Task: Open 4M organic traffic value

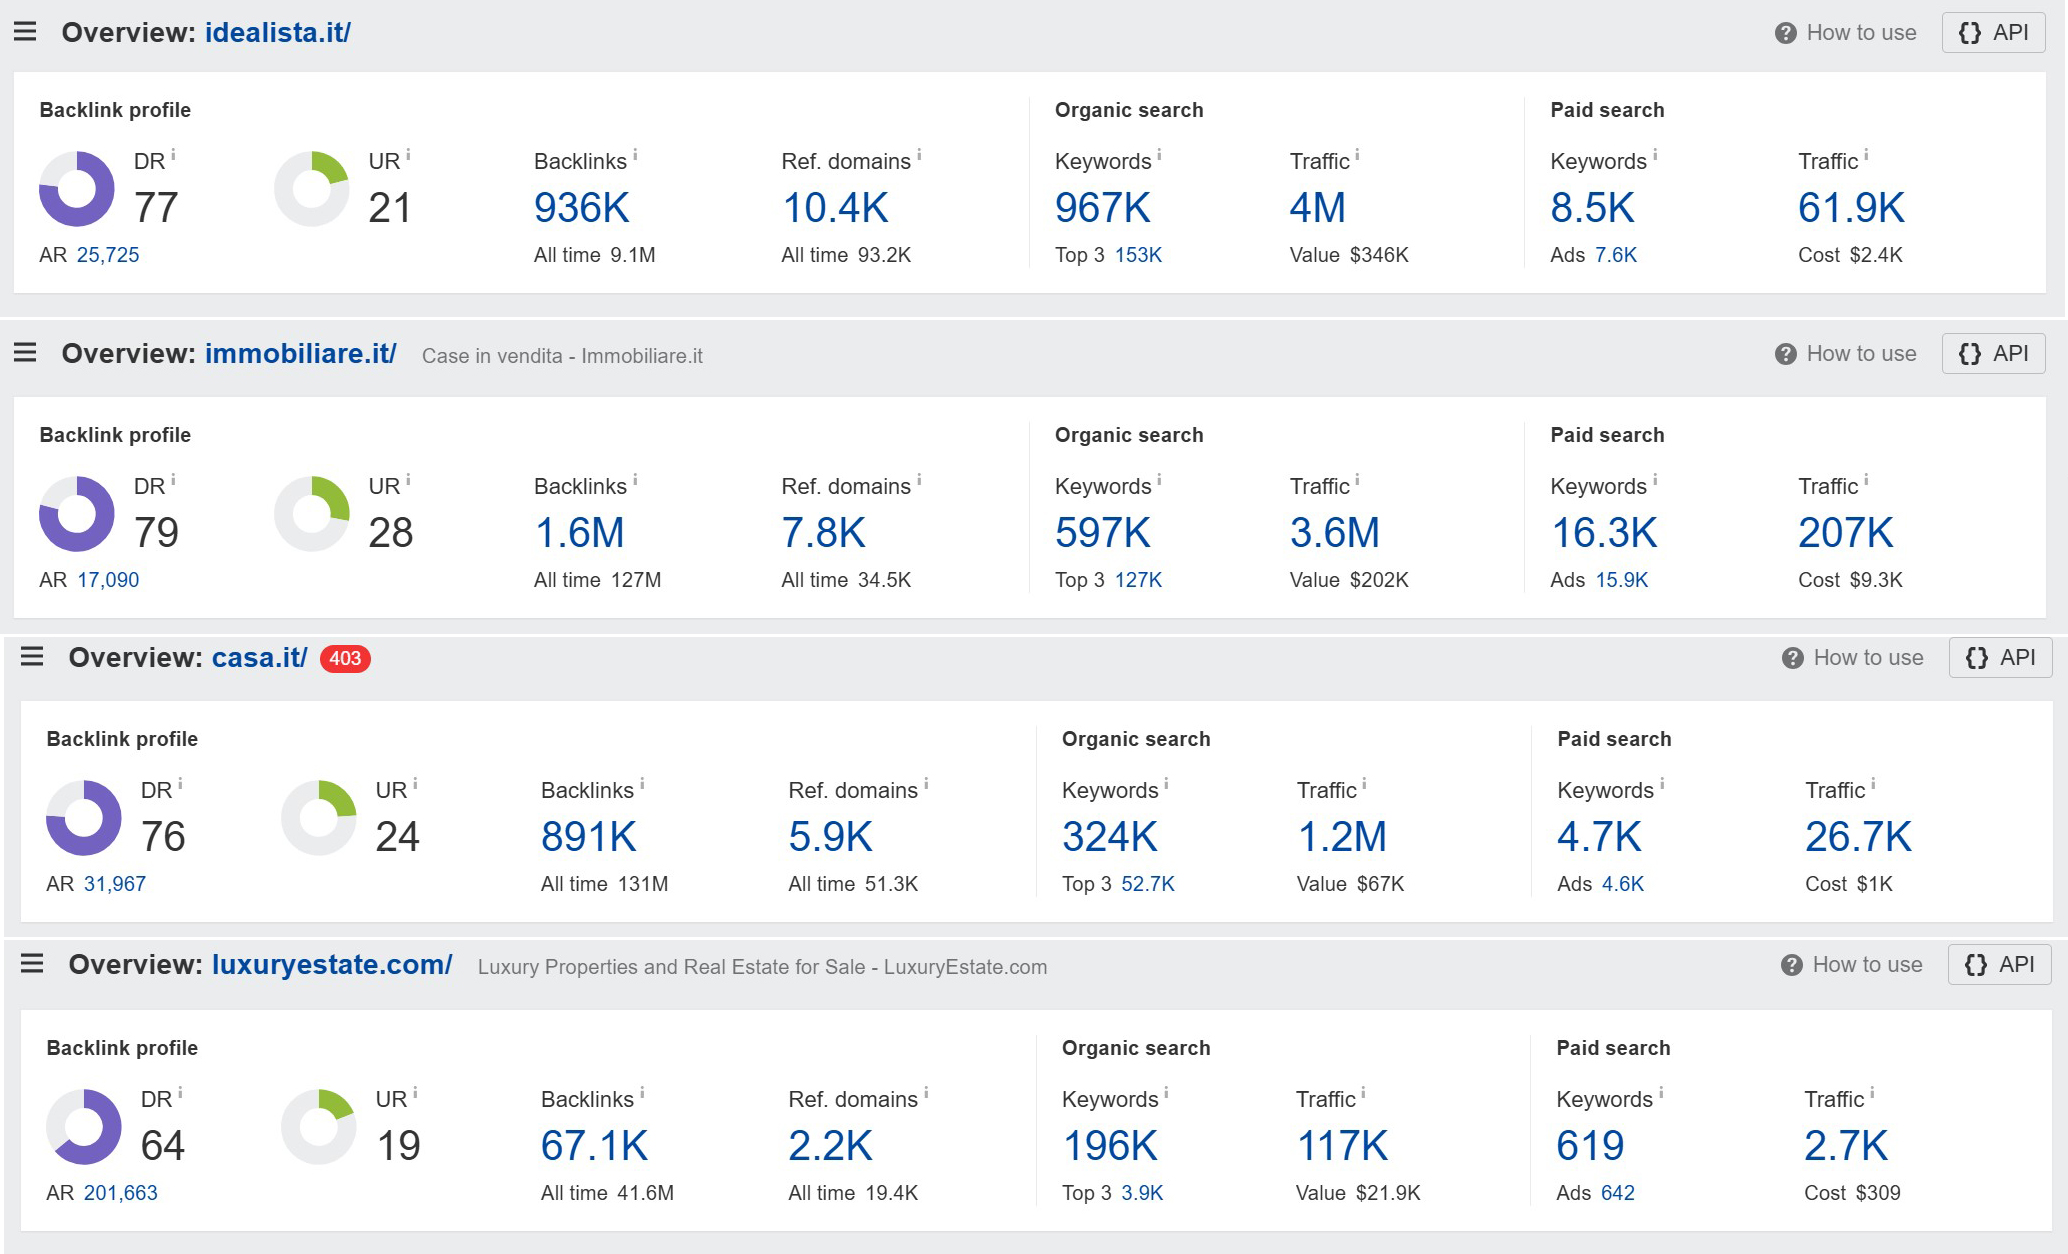Action: pyautogui.click(x=1318, y=208)
